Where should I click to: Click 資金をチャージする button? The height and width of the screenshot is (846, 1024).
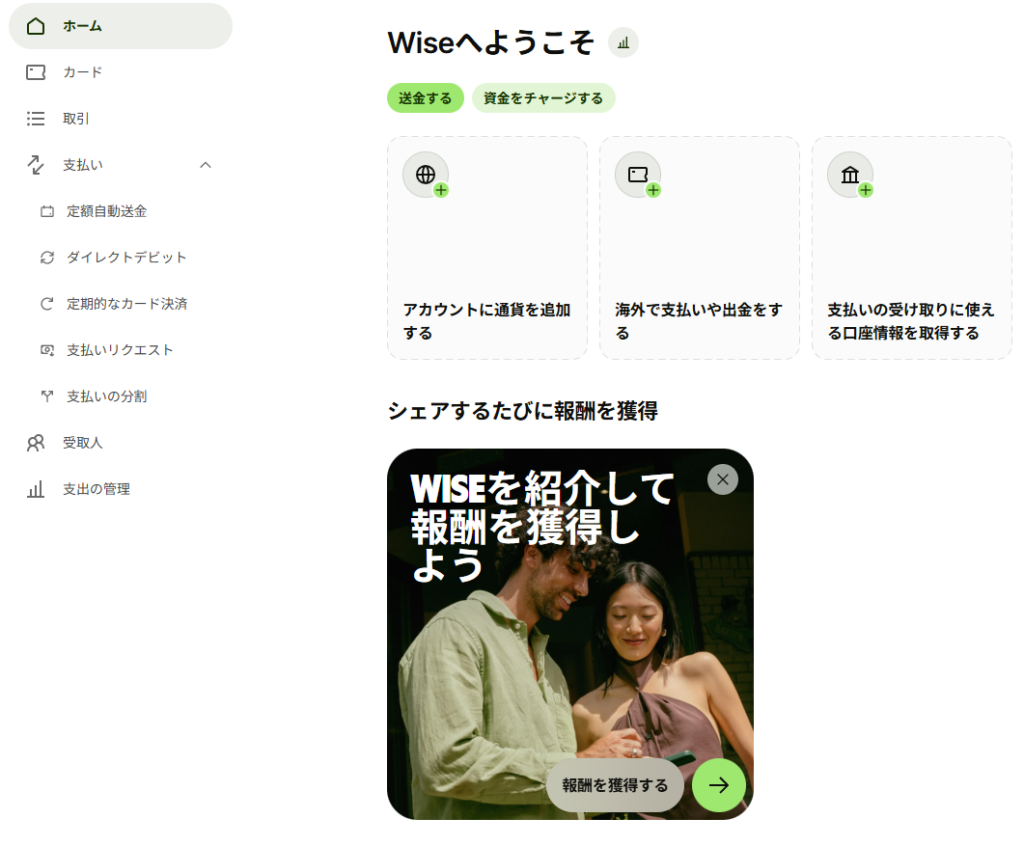(x=543, y=98)
